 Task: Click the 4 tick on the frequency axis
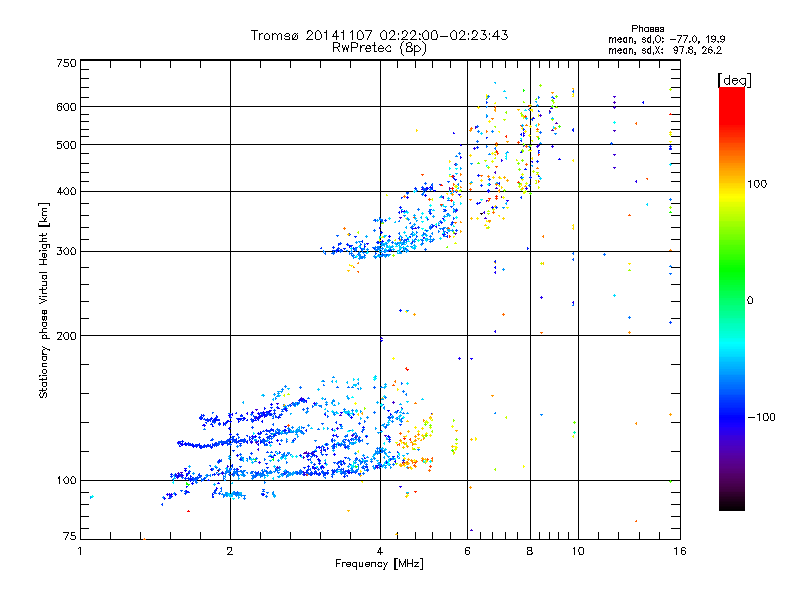pyautogui.click(x=380, y=551)
